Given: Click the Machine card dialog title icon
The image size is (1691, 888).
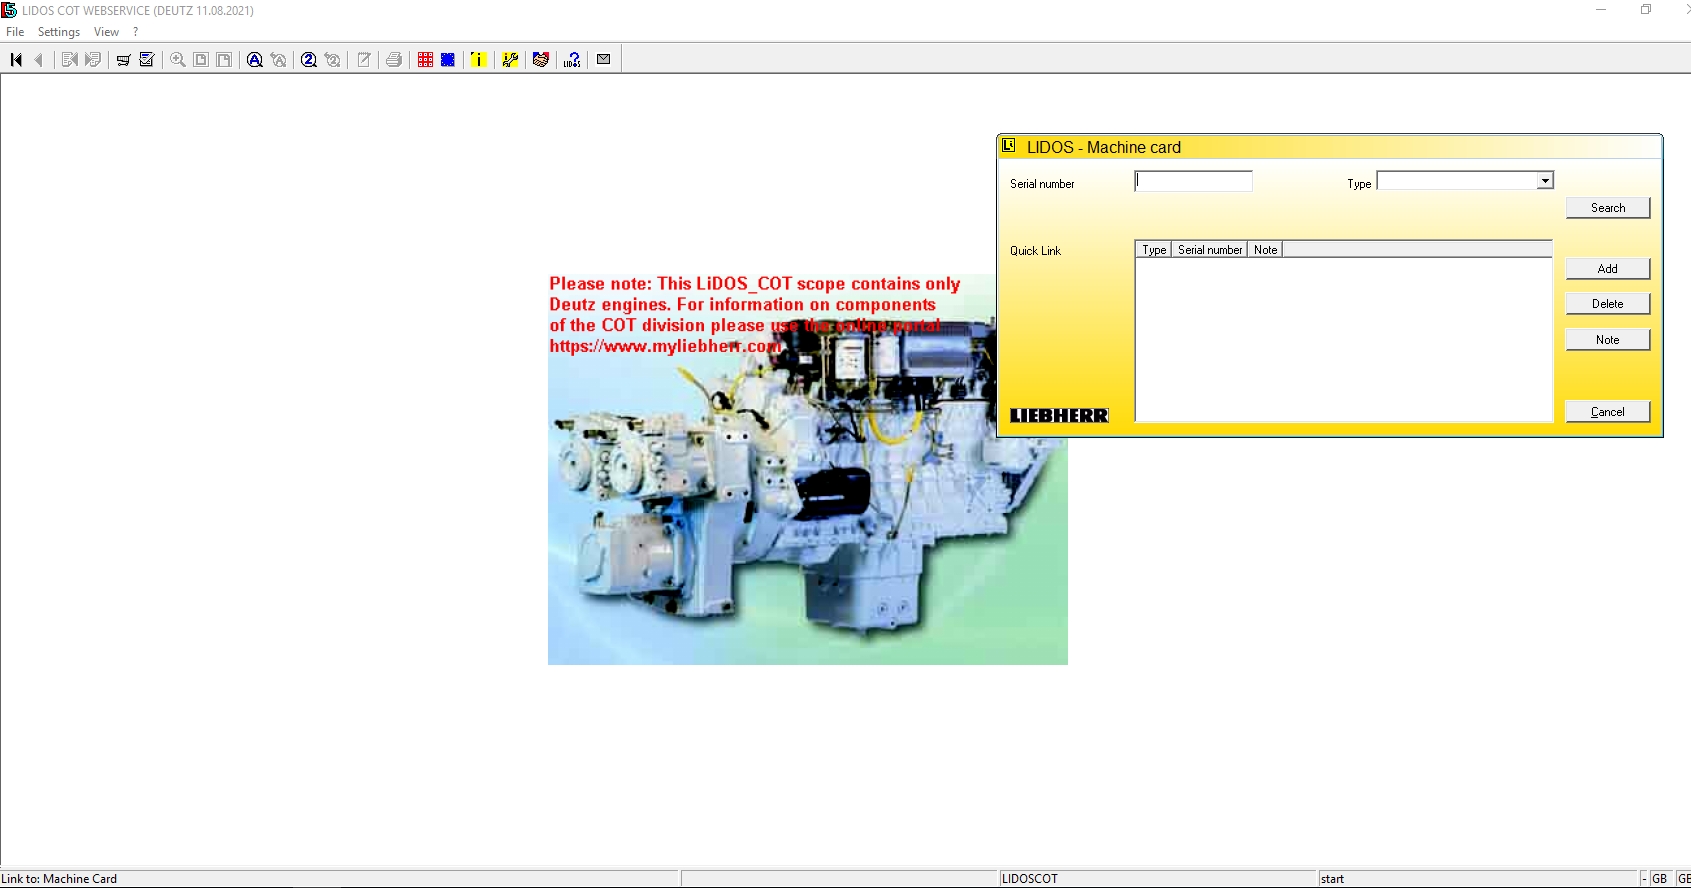Looking at the screenshot, I should pos(1009,146).
